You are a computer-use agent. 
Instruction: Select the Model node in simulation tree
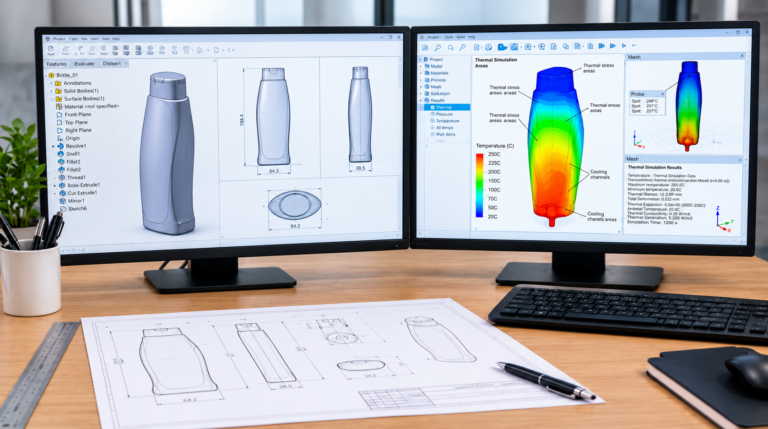(x=433, y=66)
